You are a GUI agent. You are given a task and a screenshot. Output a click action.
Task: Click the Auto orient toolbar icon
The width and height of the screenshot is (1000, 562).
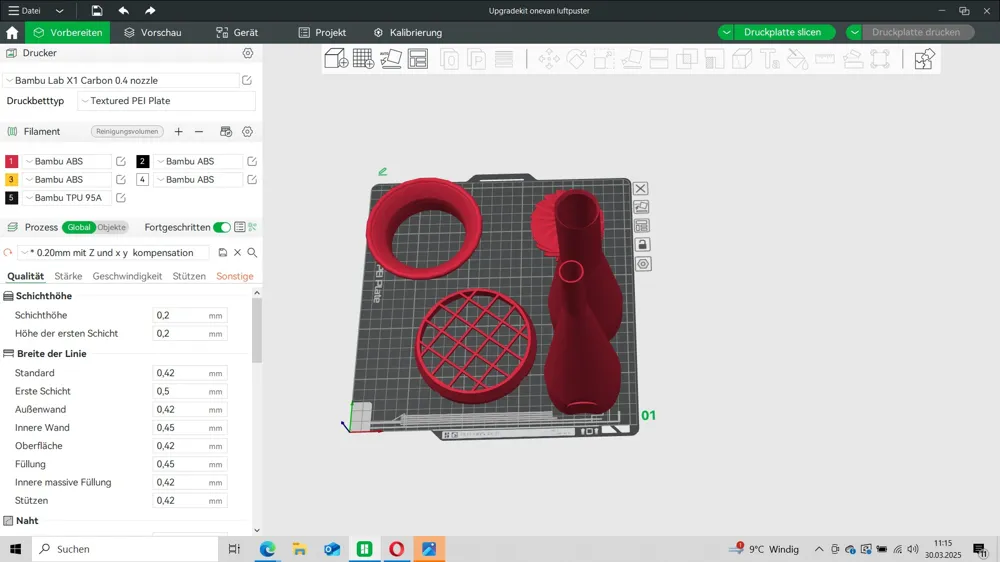tap(391, 59)
